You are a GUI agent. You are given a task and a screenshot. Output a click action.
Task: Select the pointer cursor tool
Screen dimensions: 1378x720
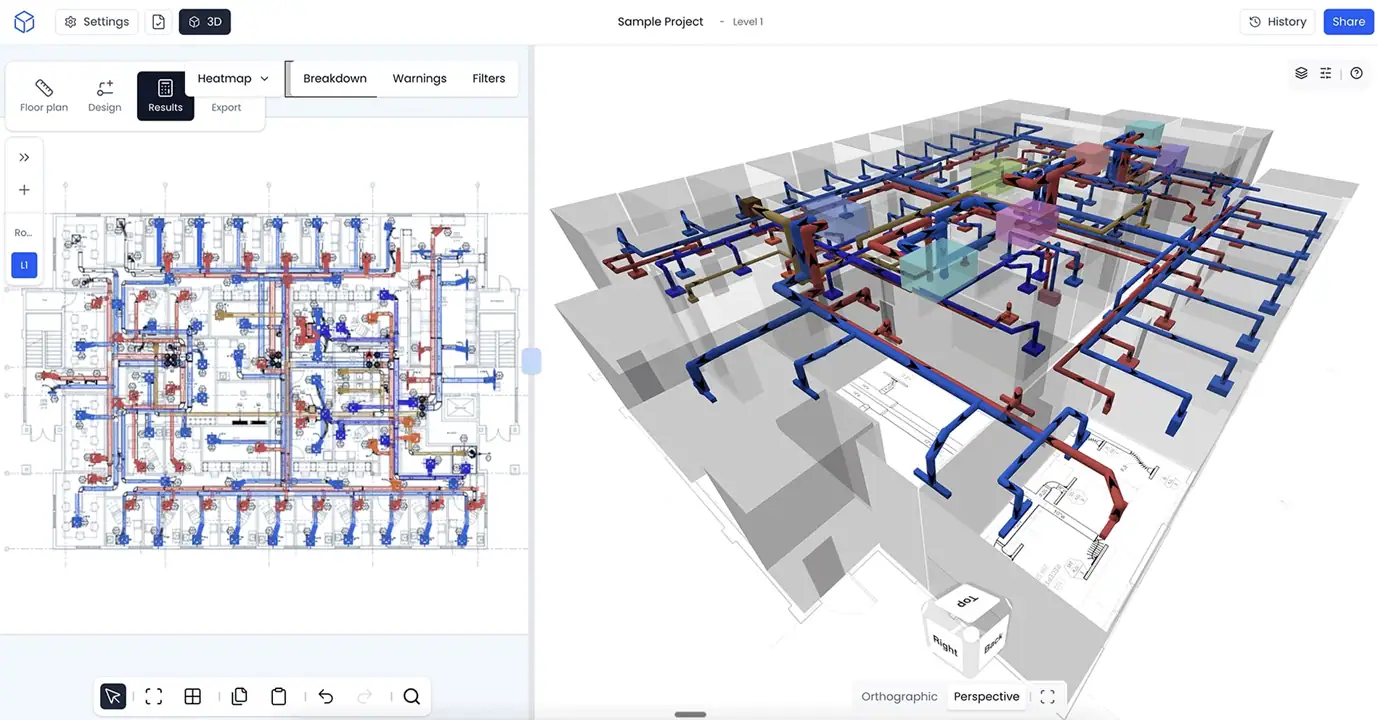coord(113,697)
